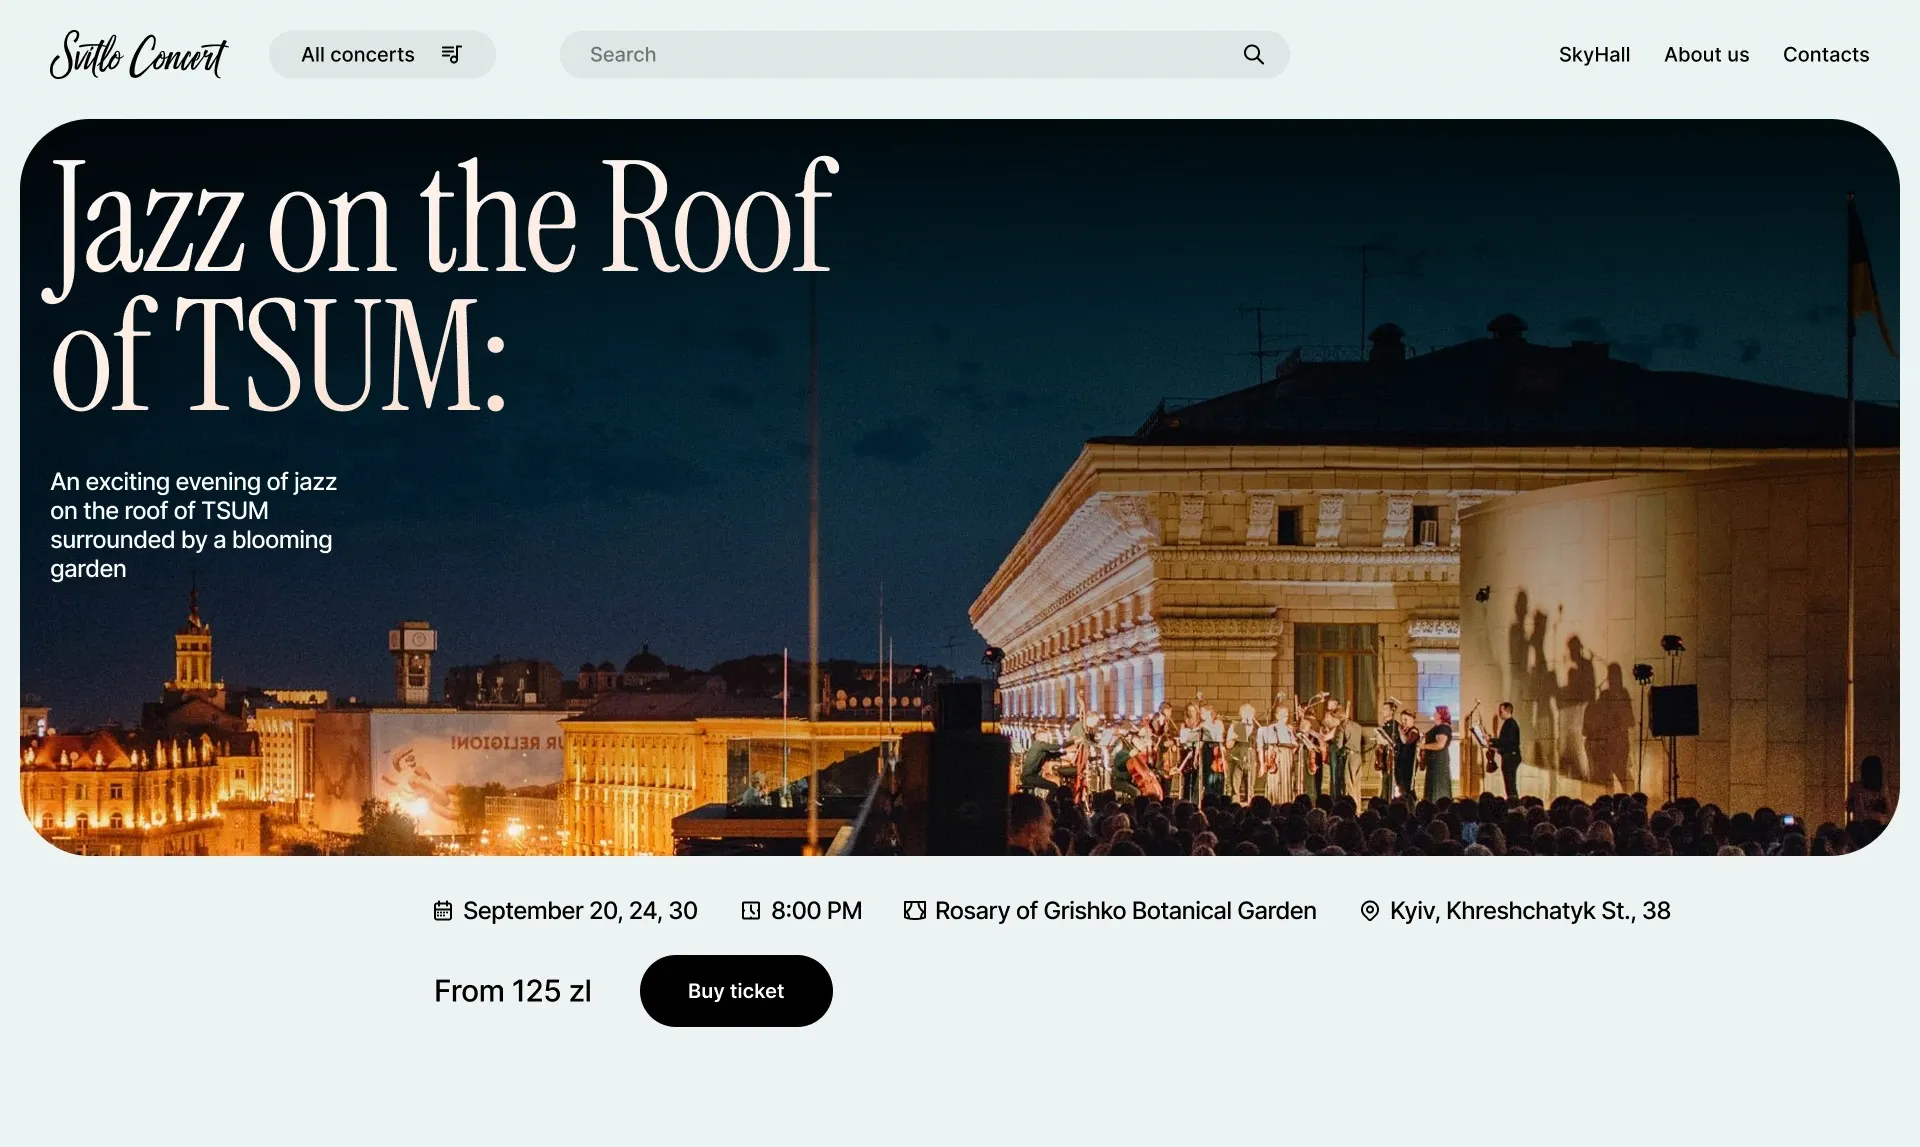
Task: Click Rosary of Grishko Botanical Garden text
Action: (x=1125, y=910)
